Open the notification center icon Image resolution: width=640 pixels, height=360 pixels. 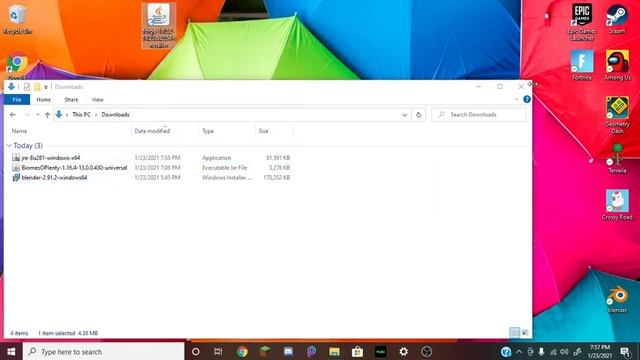(625, 351)
